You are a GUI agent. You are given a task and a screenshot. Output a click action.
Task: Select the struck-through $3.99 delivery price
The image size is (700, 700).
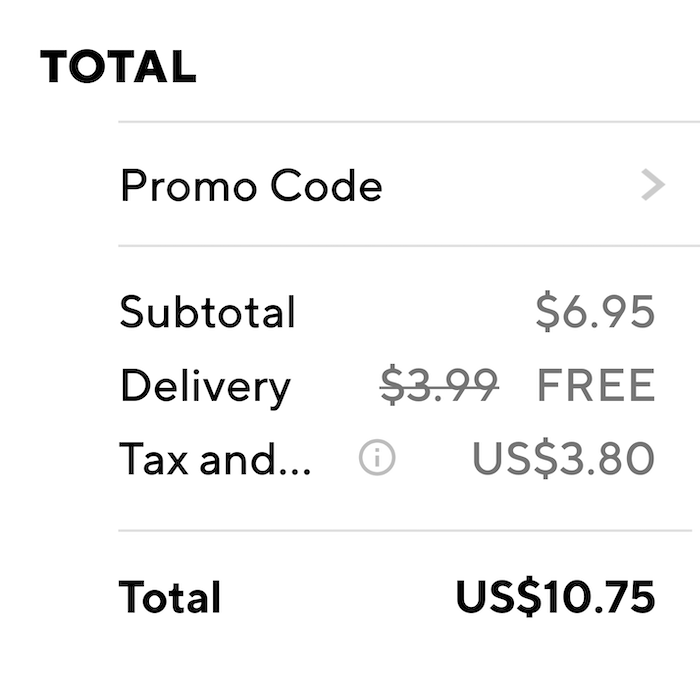tap(439, 384)
